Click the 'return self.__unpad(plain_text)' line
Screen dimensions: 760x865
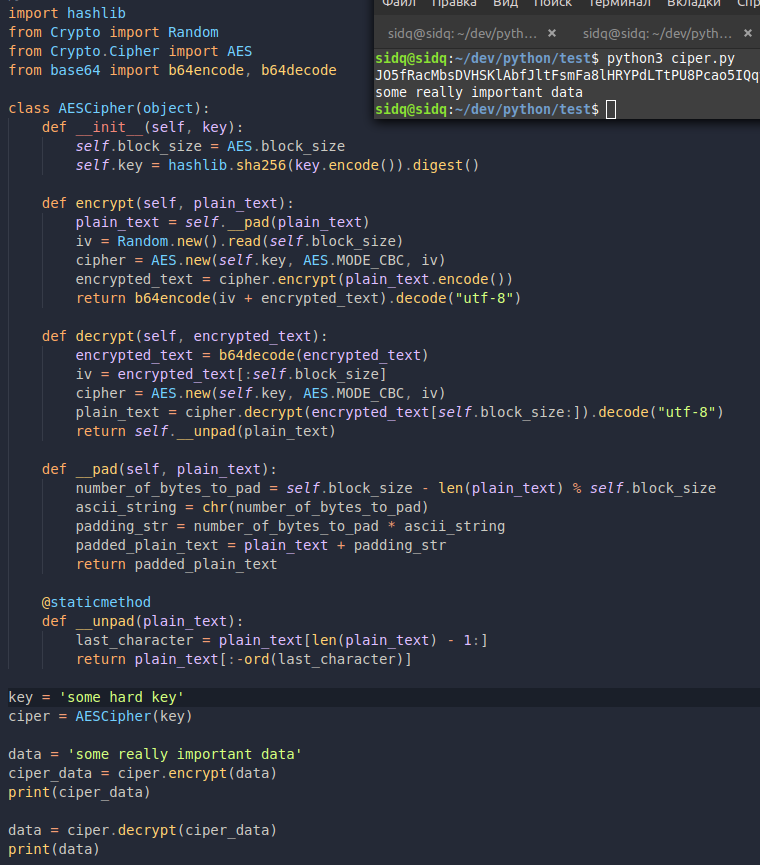(206, 431)
